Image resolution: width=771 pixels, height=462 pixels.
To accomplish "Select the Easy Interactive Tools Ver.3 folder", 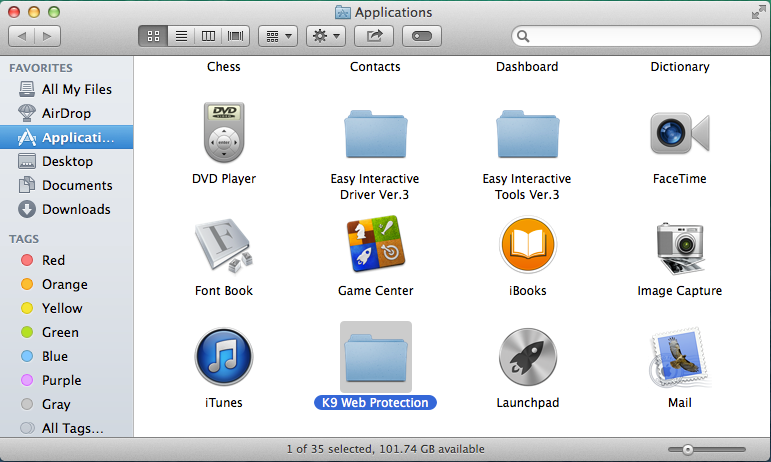I will [x=528, y=134].
